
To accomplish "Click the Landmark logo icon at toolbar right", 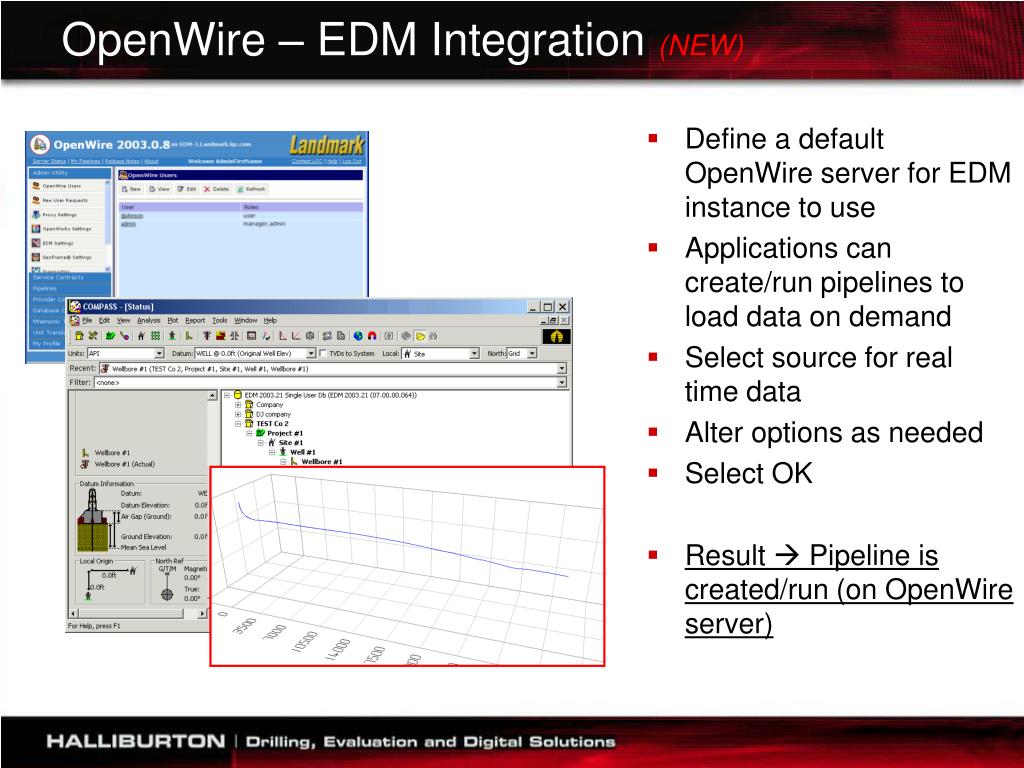I will click(x=556, y=336).
